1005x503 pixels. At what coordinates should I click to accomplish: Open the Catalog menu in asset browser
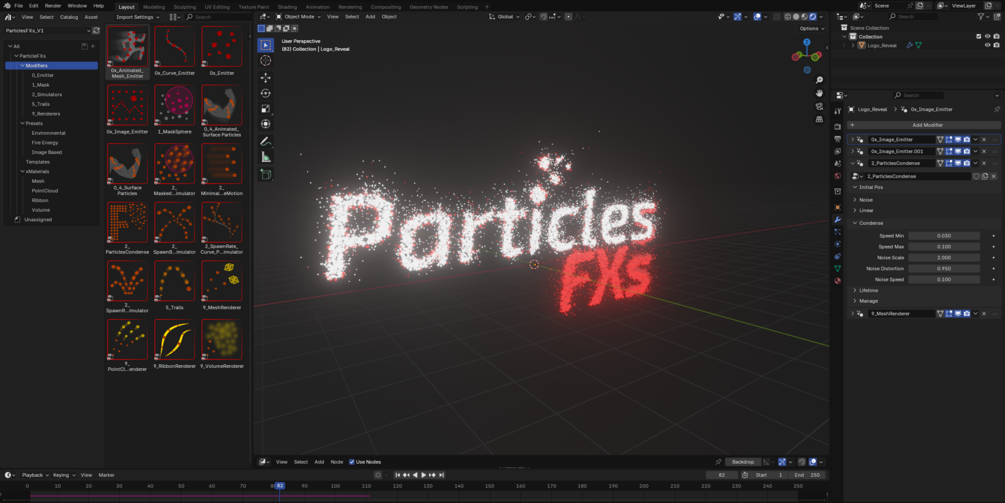[x=69, y=17]
